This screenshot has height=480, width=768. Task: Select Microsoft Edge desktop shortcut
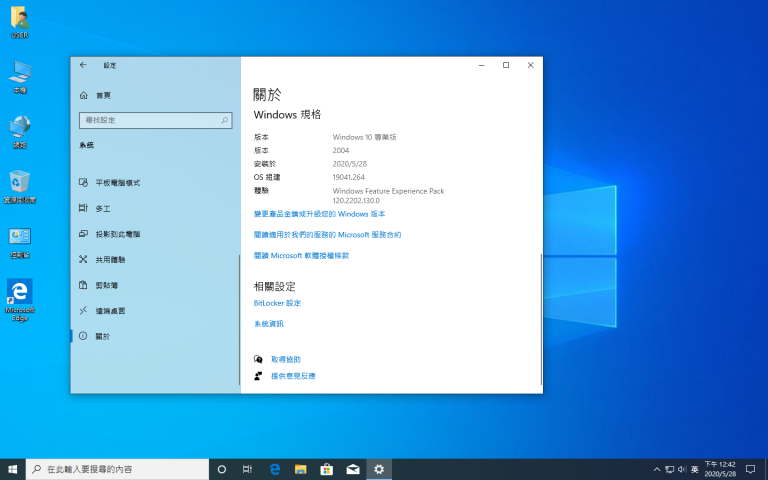(x=20, y=300)
